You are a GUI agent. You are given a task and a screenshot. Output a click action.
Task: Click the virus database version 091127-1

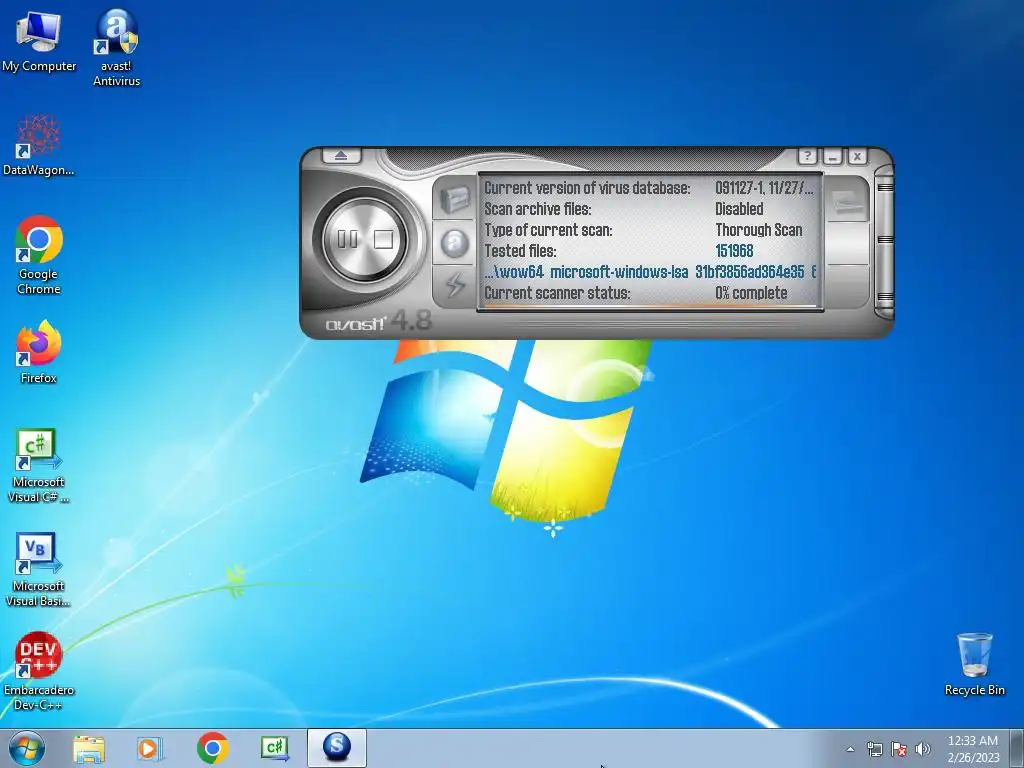[x=764, y=188]
